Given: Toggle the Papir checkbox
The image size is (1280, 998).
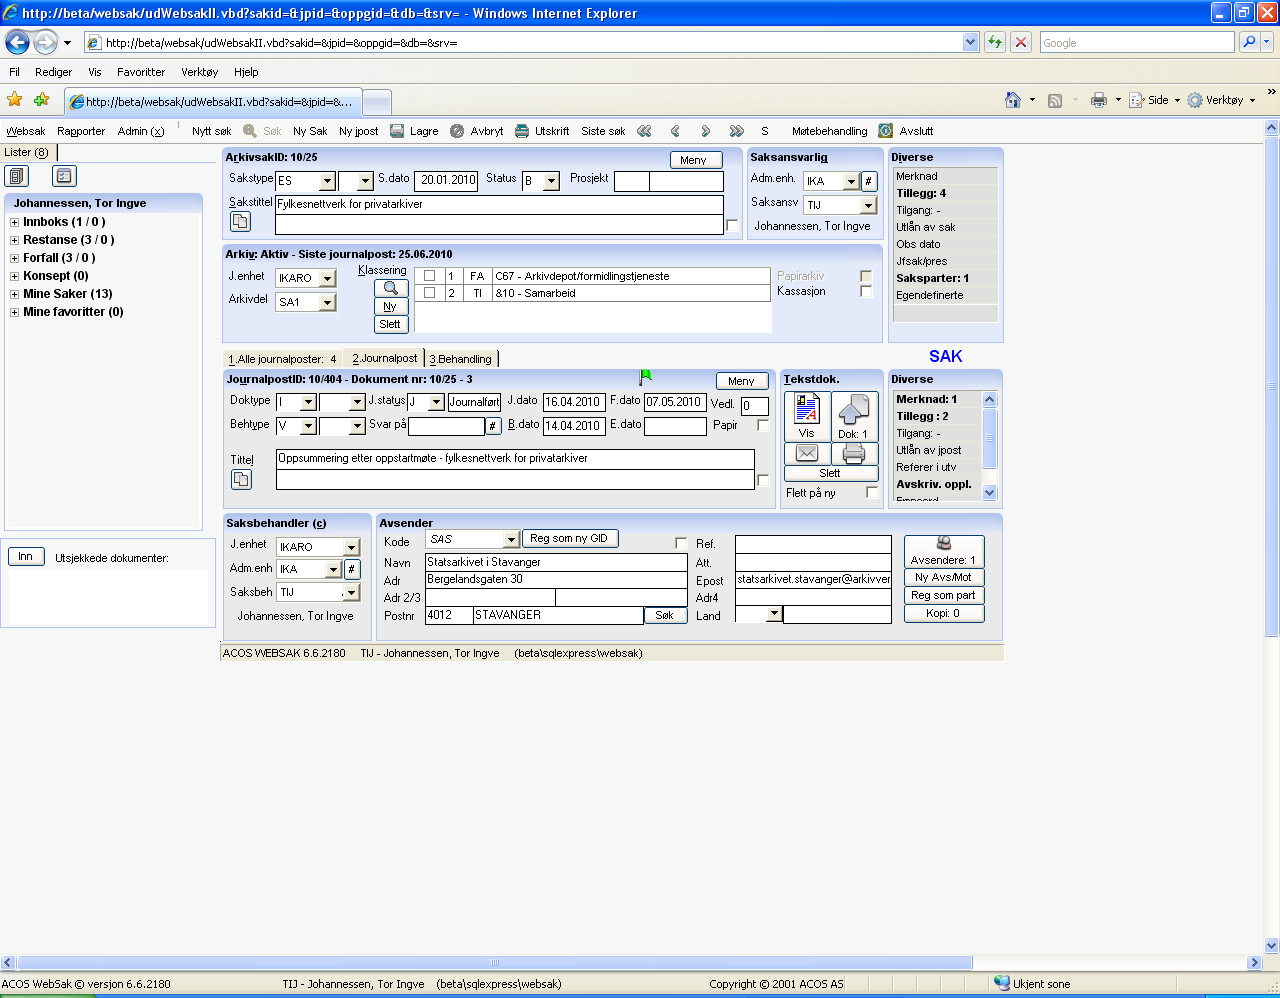Looking at the screenshot, I should [x=763, y=425].
